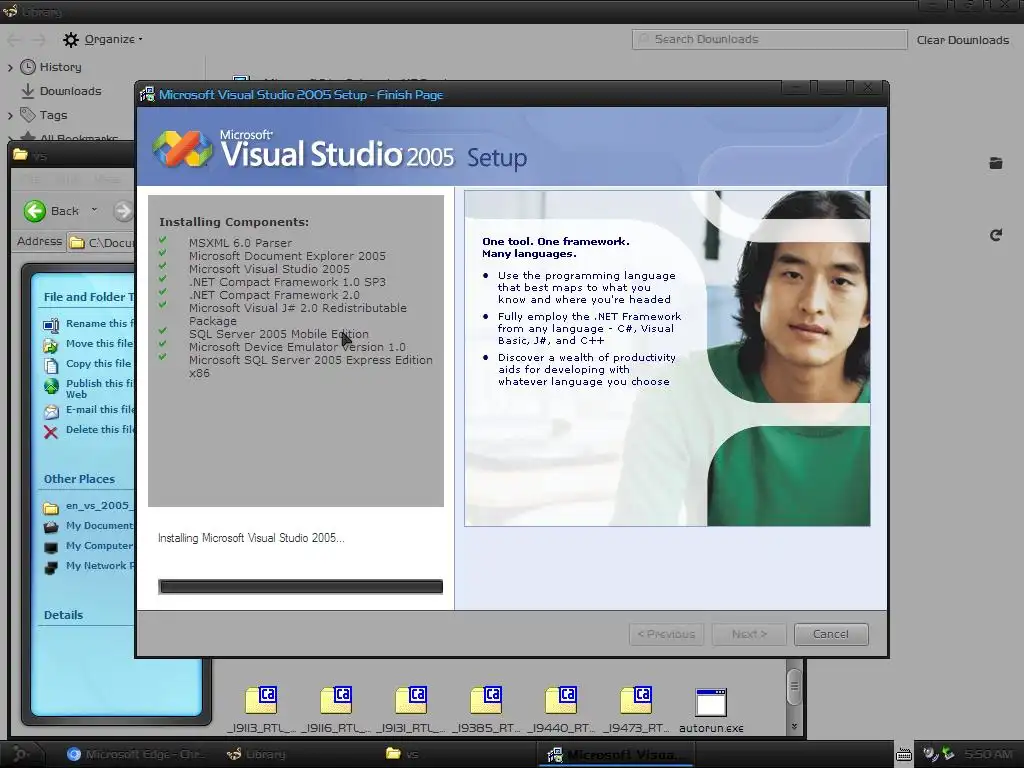Click the Visual Studio 2005 setup logo icon
The width and height of the screenshot is (1024, 768).
pyautogui.click(x=182, y=149)
